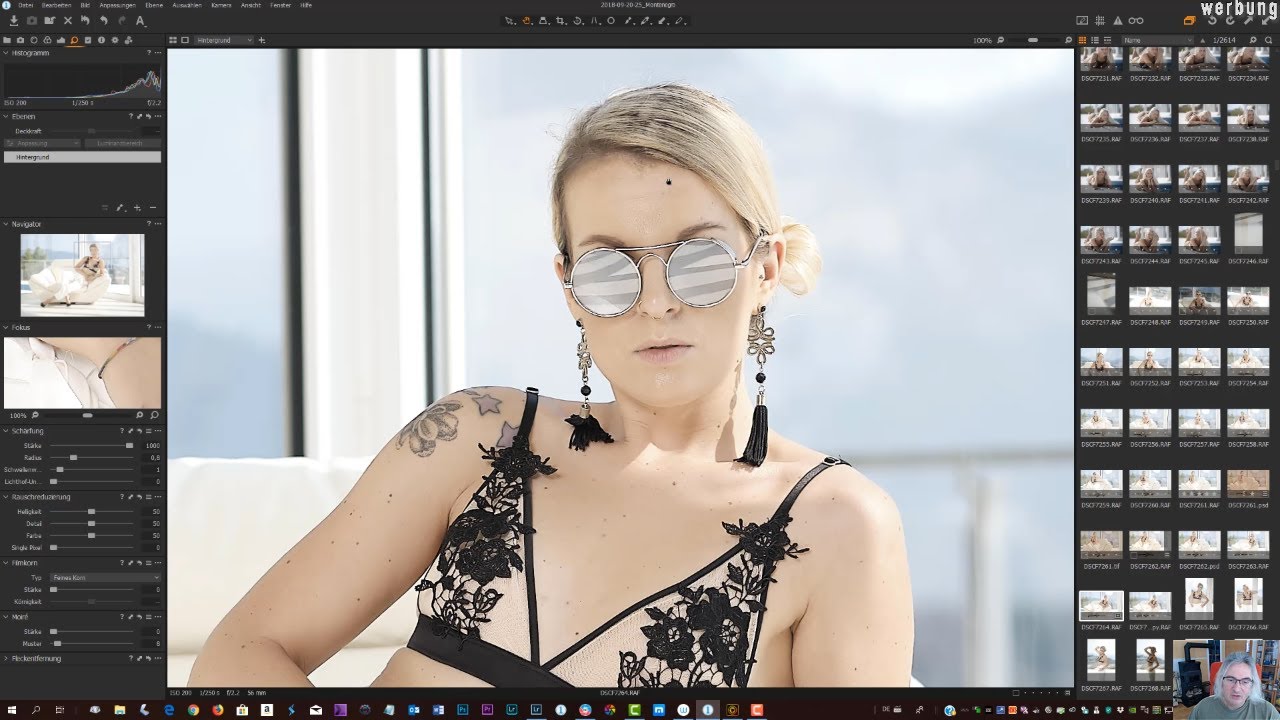Click the text 'A' auto adjust icon
Viewport: 1280px width, 720px height.
139,20
